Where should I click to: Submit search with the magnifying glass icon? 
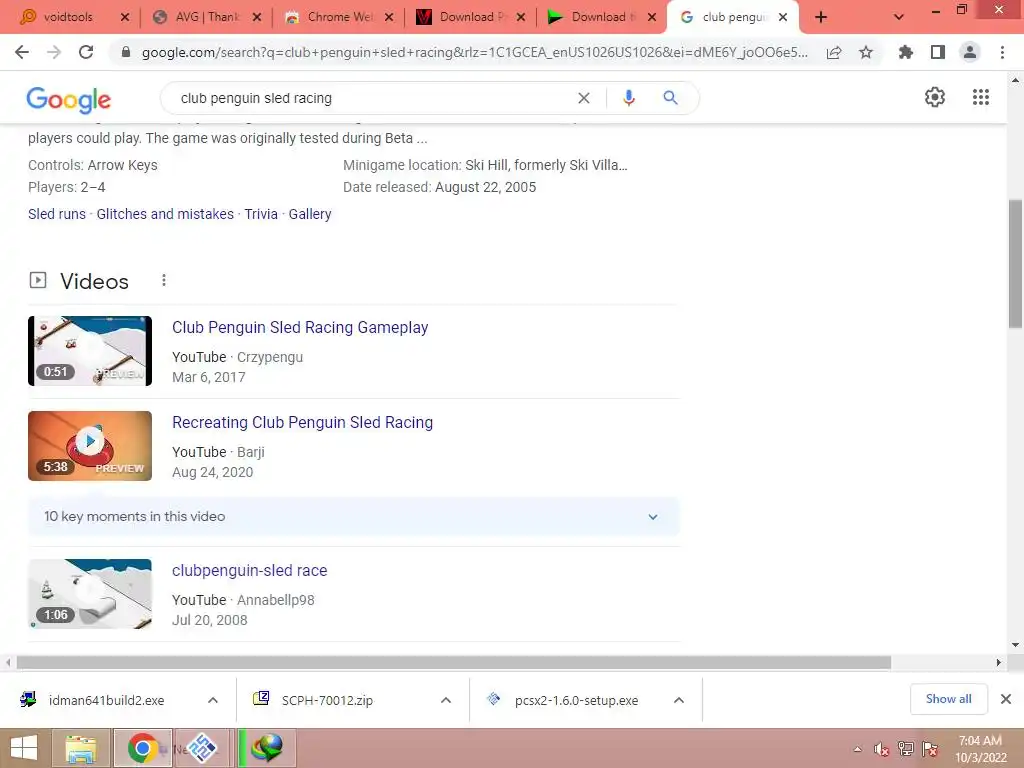[x=670, y=98]
